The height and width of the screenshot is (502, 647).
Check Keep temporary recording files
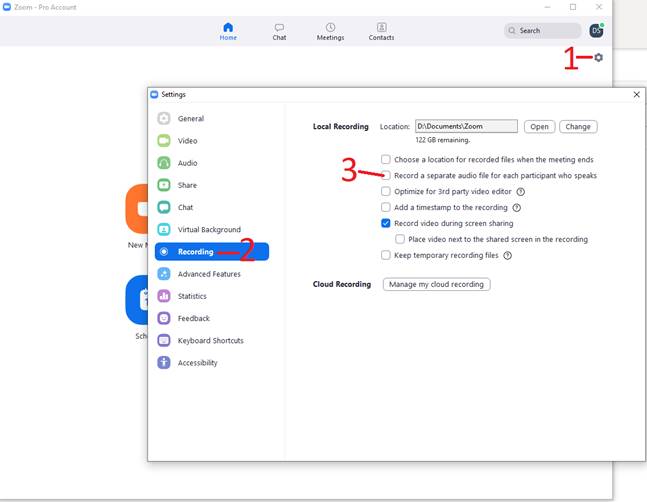point(385,255)
